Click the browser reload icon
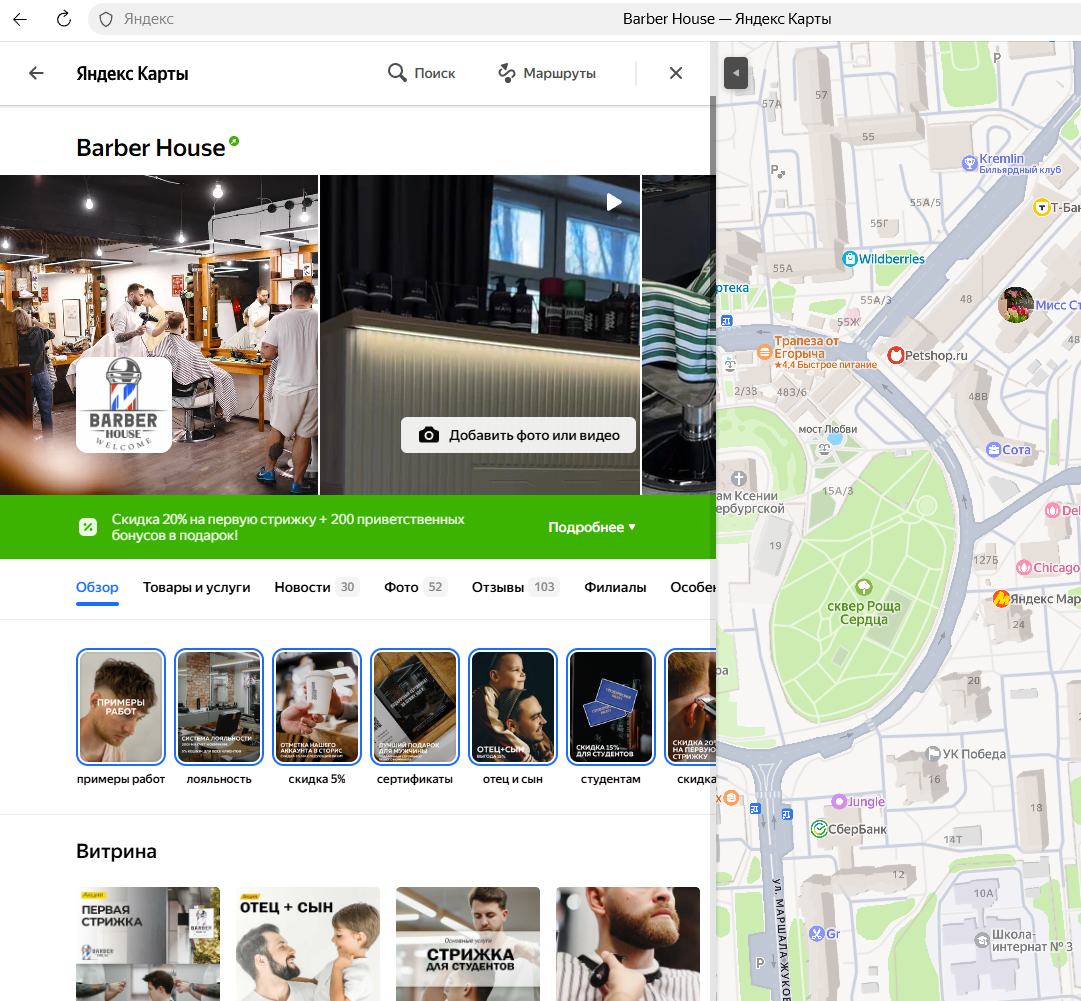 (x=64, y=19)
